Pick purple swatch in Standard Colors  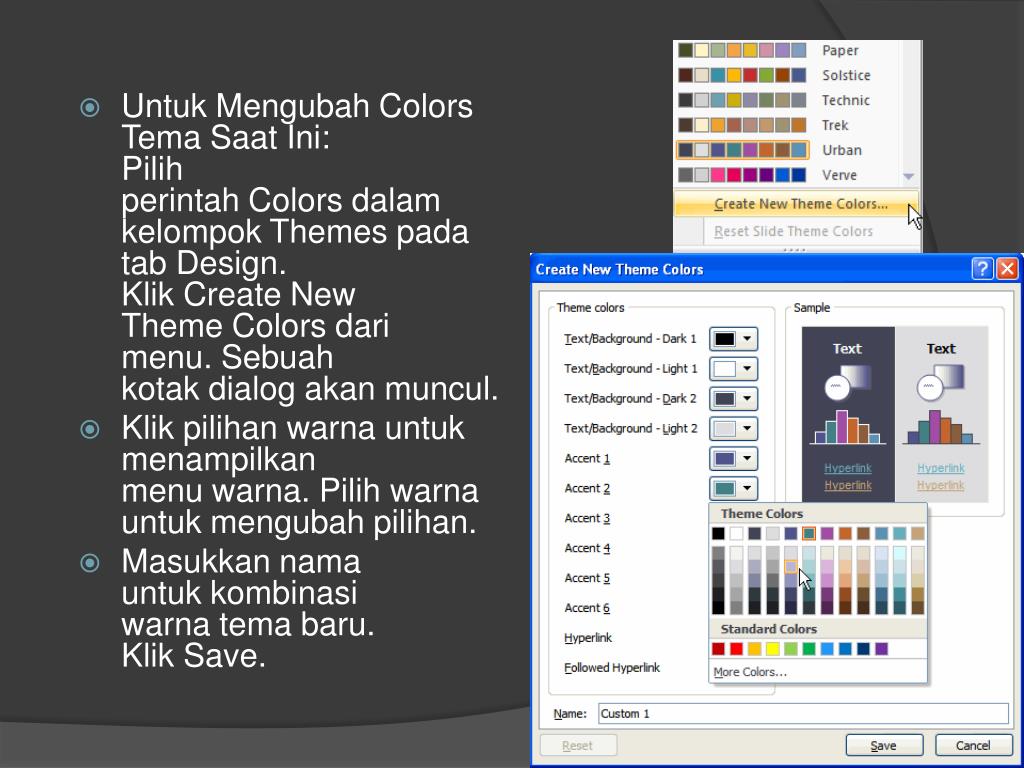click(882, 648)
